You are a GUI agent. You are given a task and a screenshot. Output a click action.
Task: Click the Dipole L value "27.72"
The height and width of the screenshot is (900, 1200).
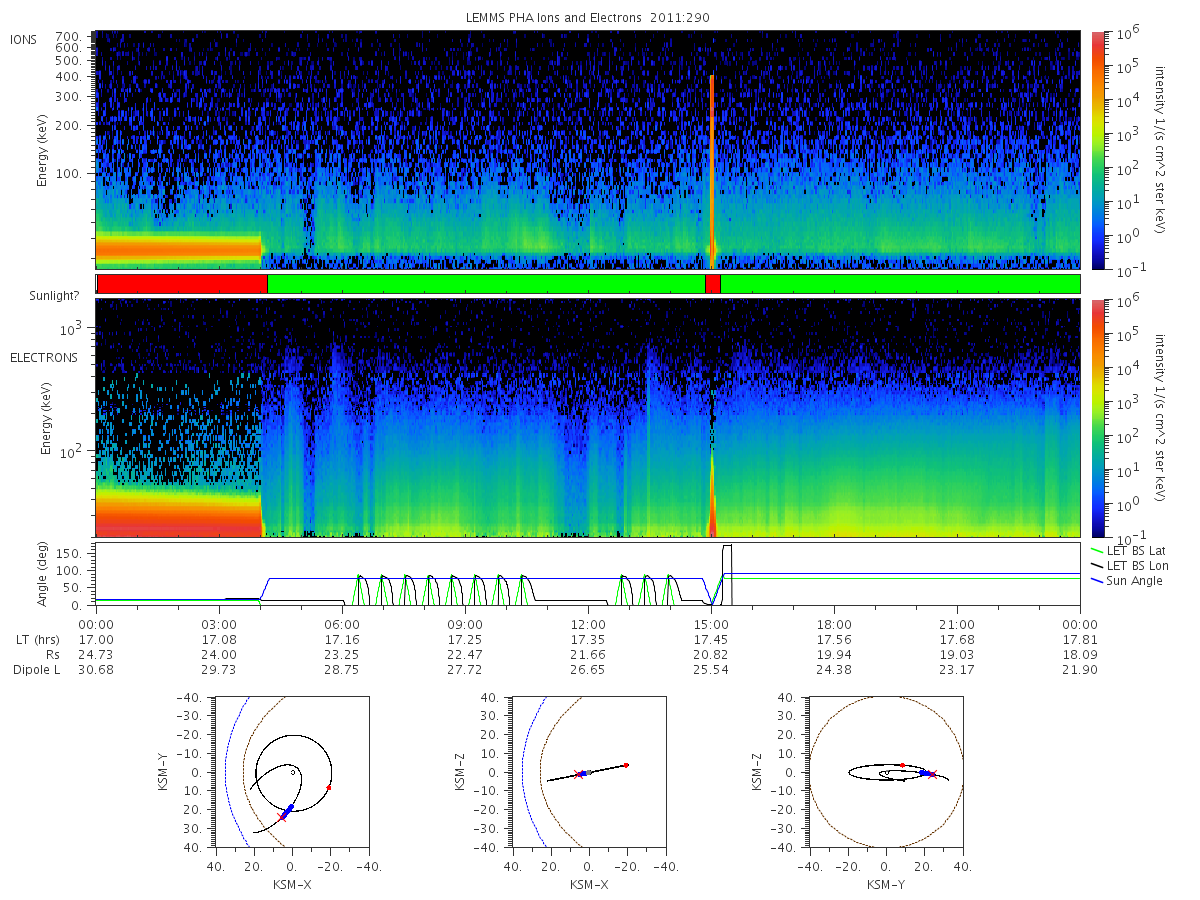465,670
